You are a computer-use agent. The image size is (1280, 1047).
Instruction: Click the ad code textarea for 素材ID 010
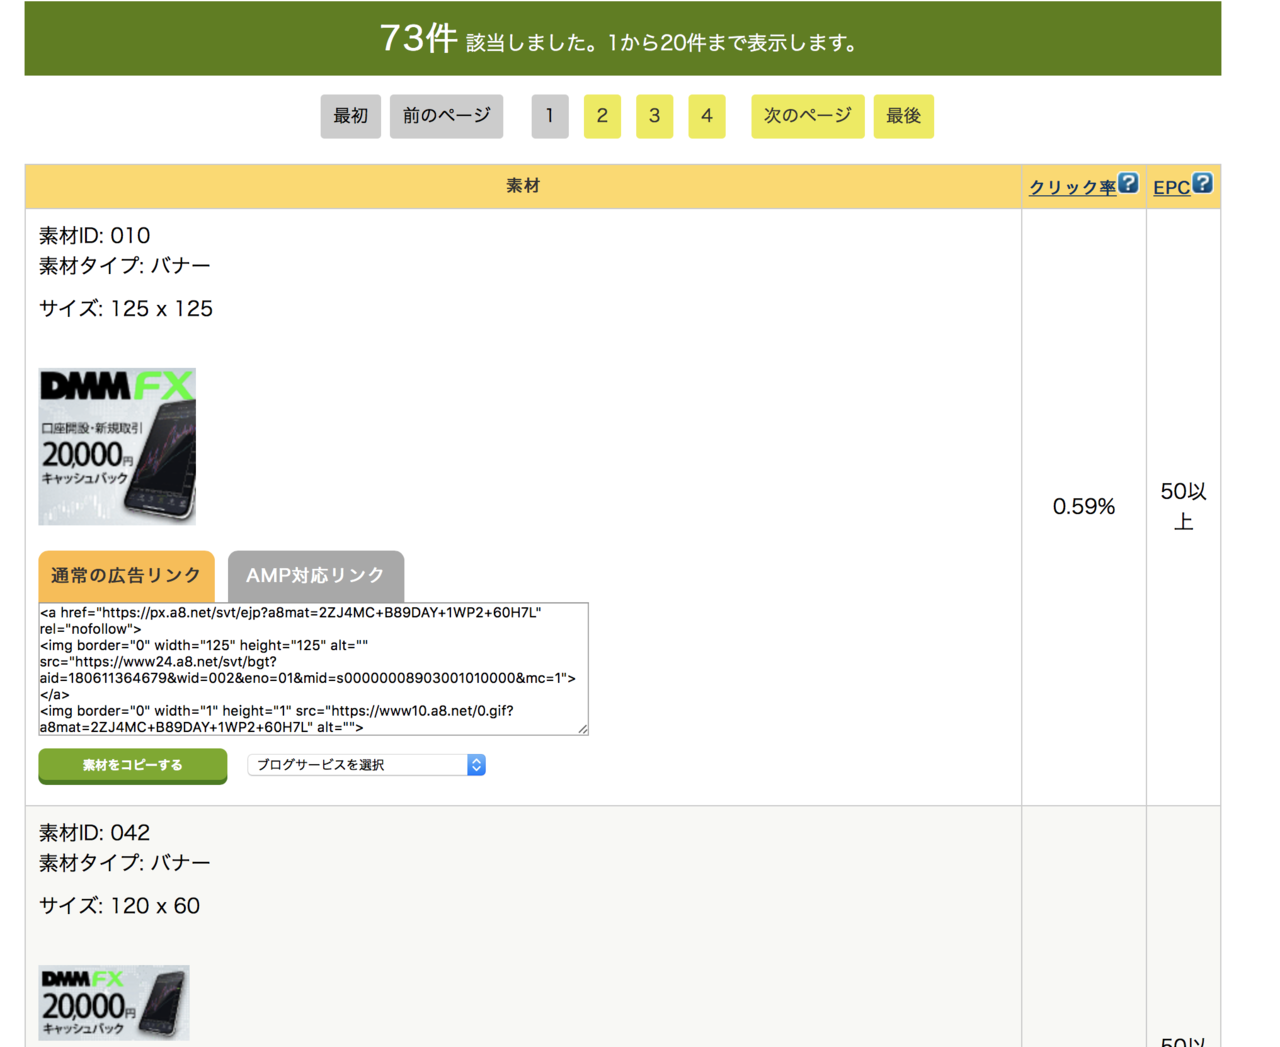click(x=313, y=669)
